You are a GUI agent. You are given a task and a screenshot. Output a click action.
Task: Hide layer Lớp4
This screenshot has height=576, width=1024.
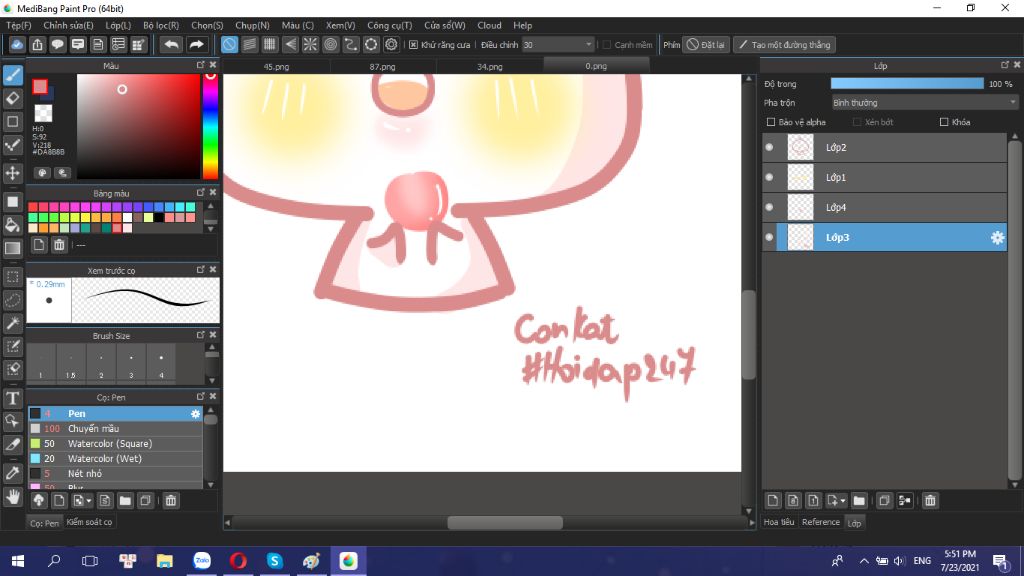click(769, 208)
